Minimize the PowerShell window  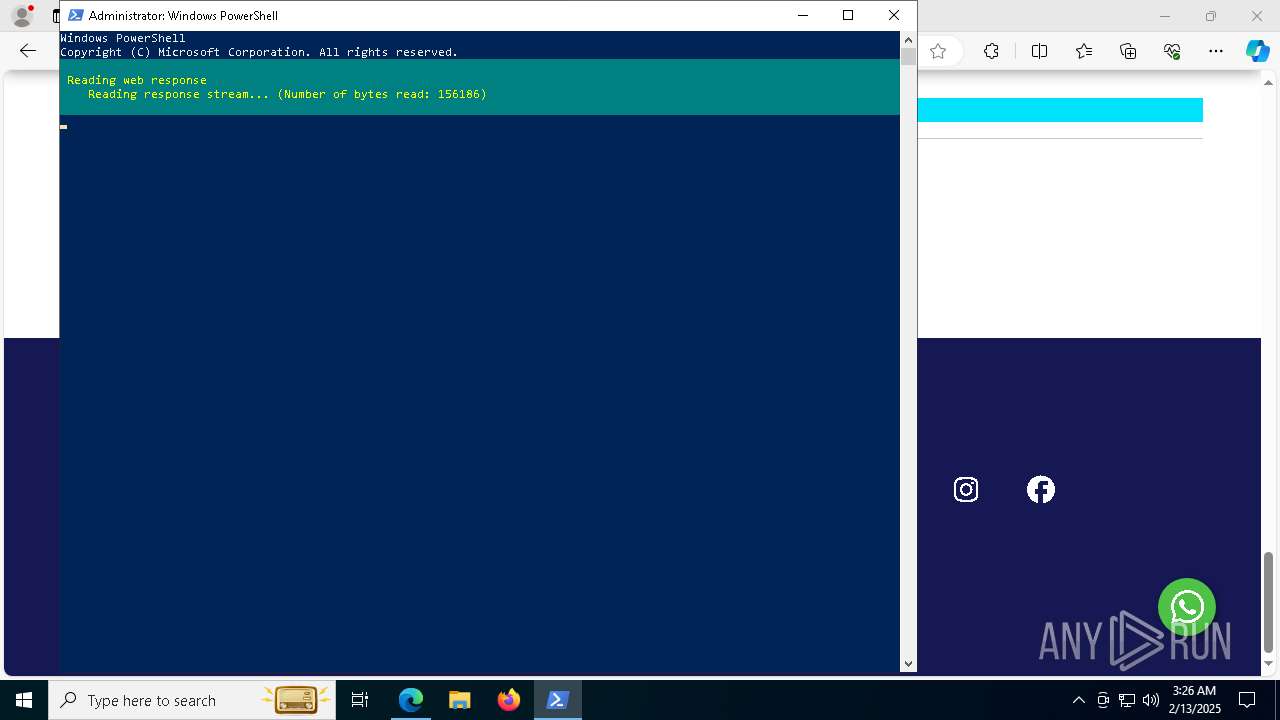[803, 15]
